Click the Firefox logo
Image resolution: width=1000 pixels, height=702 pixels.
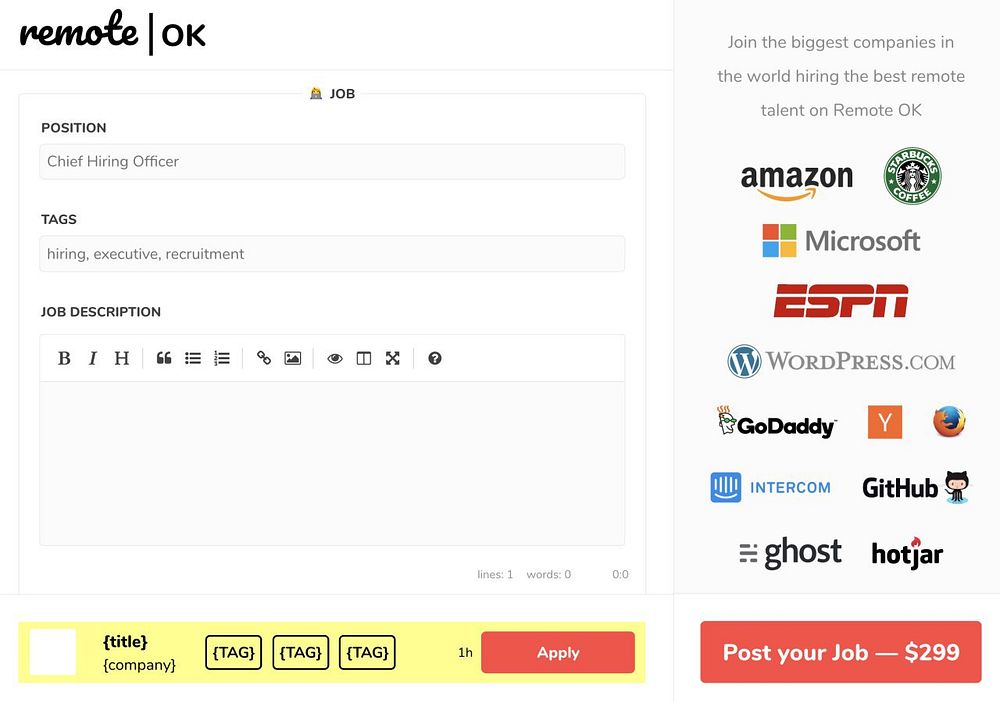click(x=949, y=421)
